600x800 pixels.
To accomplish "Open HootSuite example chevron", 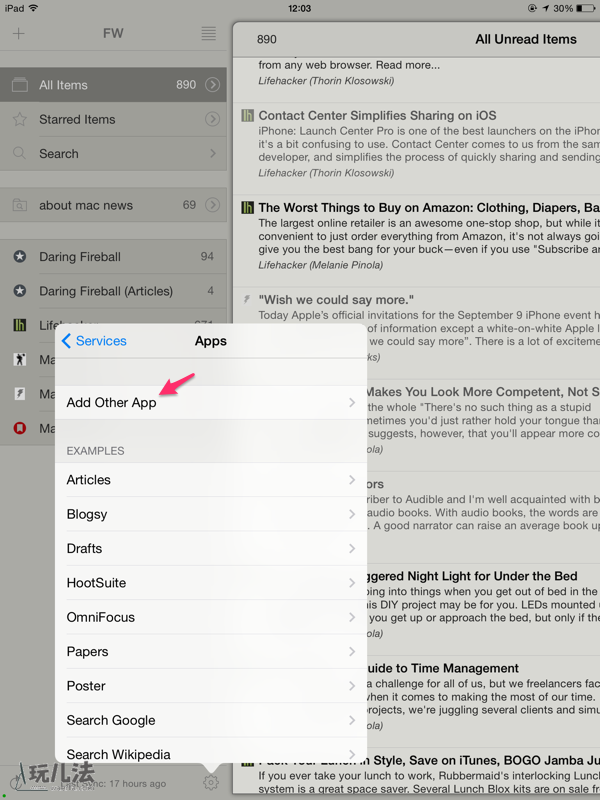I will point(352,583).
